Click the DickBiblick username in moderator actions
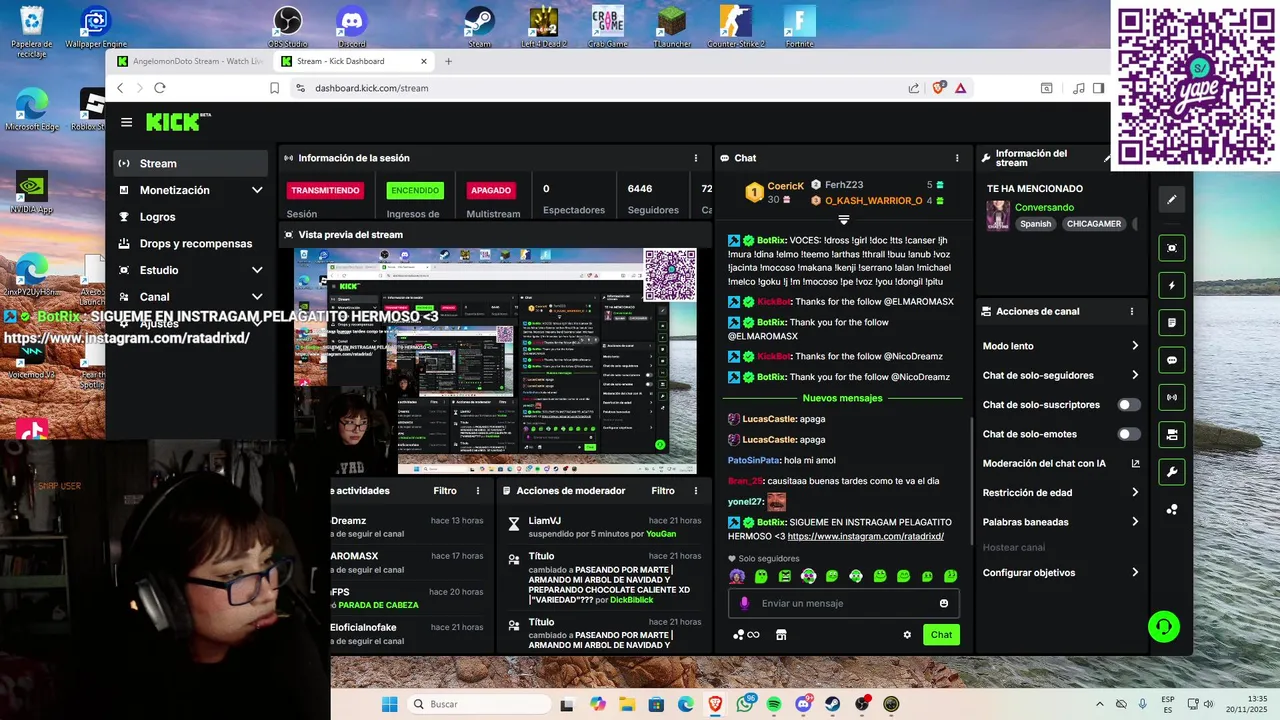This screenshot has height=720, width=1280. pos(631,600)
